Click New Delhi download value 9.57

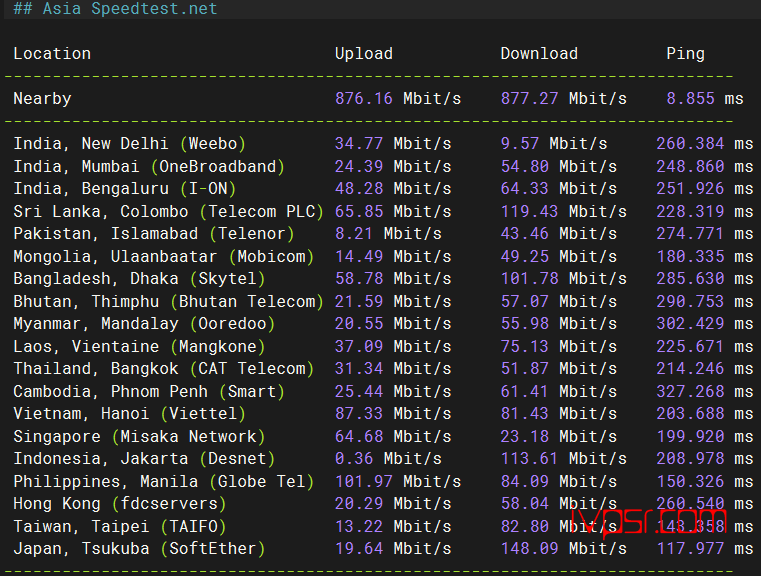pos(520,144)
